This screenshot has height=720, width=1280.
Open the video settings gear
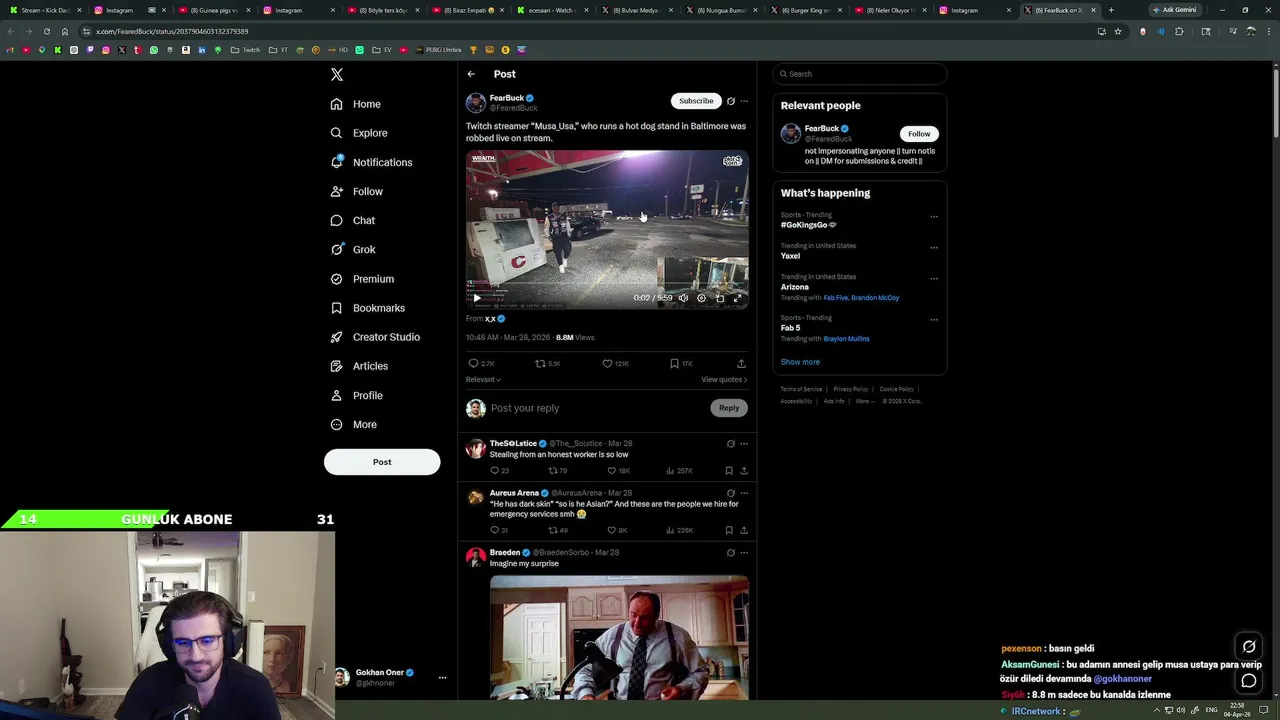pyautogui.click(x=702, y=298)
